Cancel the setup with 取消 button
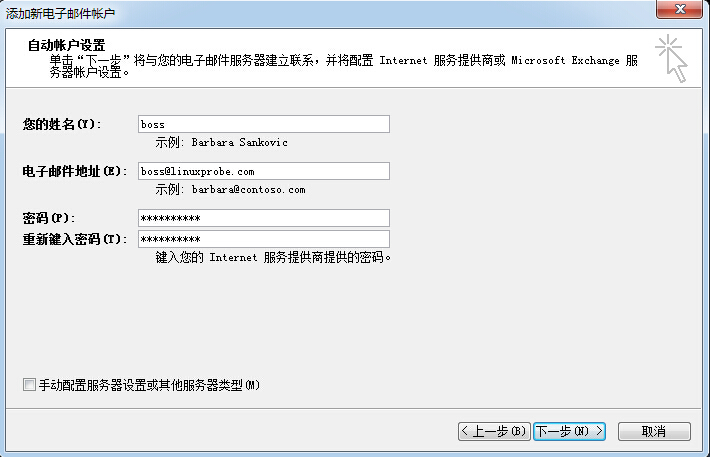710x457 pixels. (x=654, y=431)
